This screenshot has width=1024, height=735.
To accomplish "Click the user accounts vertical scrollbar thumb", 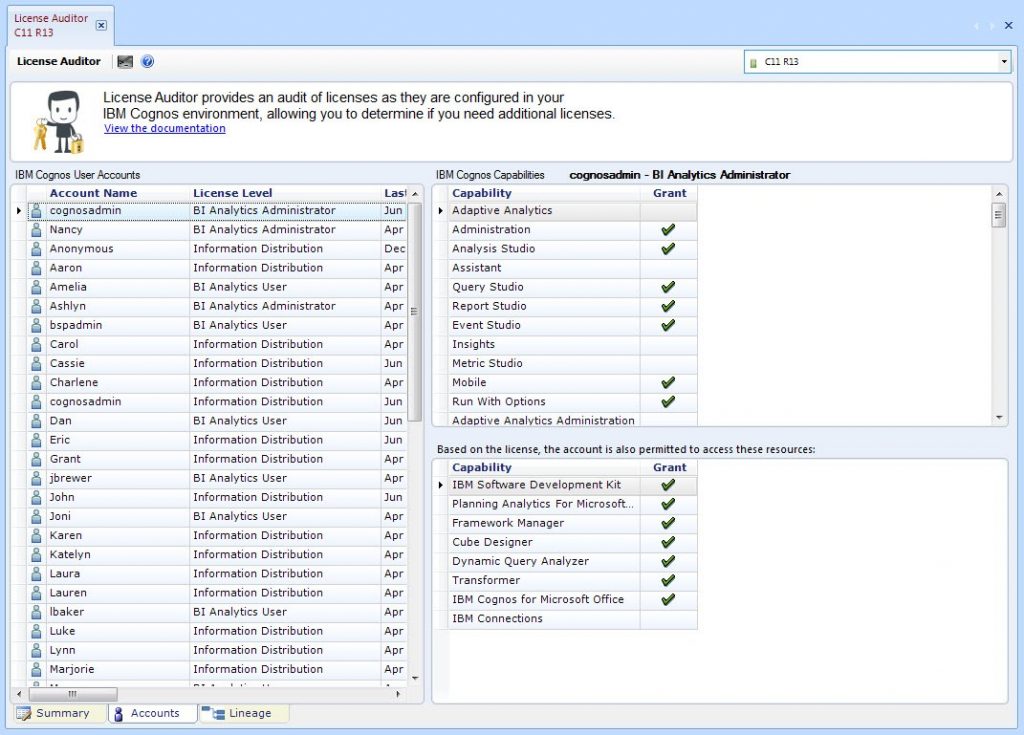I will (415, 312).
